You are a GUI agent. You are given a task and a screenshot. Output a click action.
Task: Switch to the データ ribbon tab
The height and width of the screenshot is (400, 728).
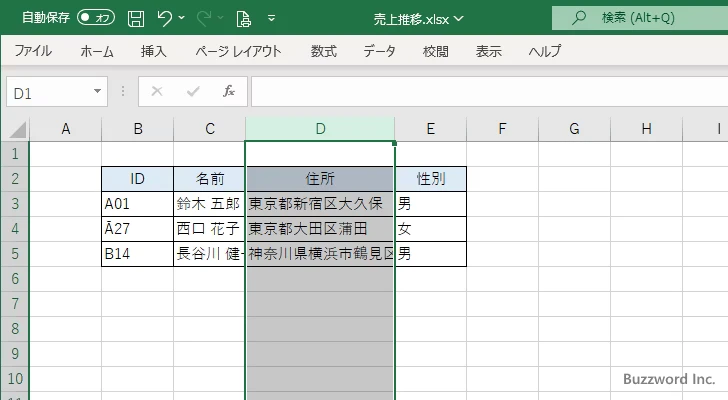[x=379, y=52]
